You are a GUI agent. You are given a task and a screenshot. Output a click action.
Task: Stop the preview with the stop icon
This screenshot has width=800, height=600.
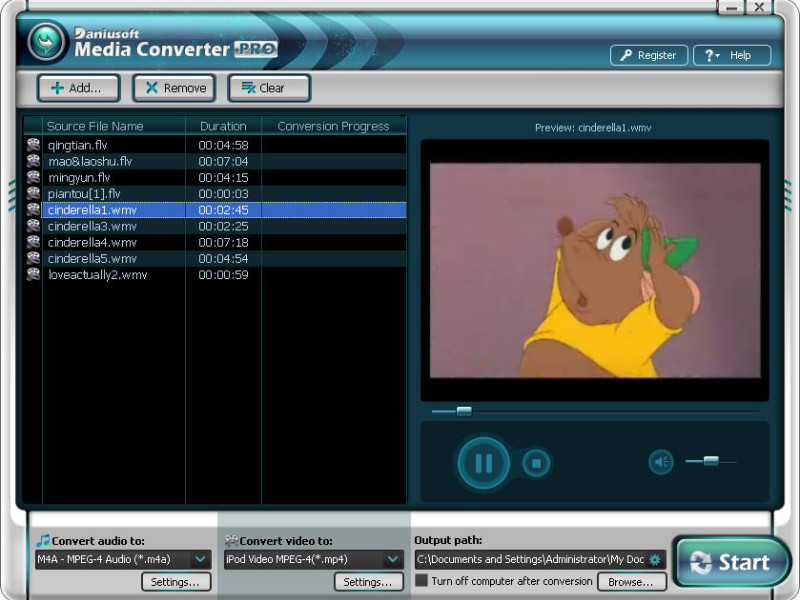[x=536, y=463]
